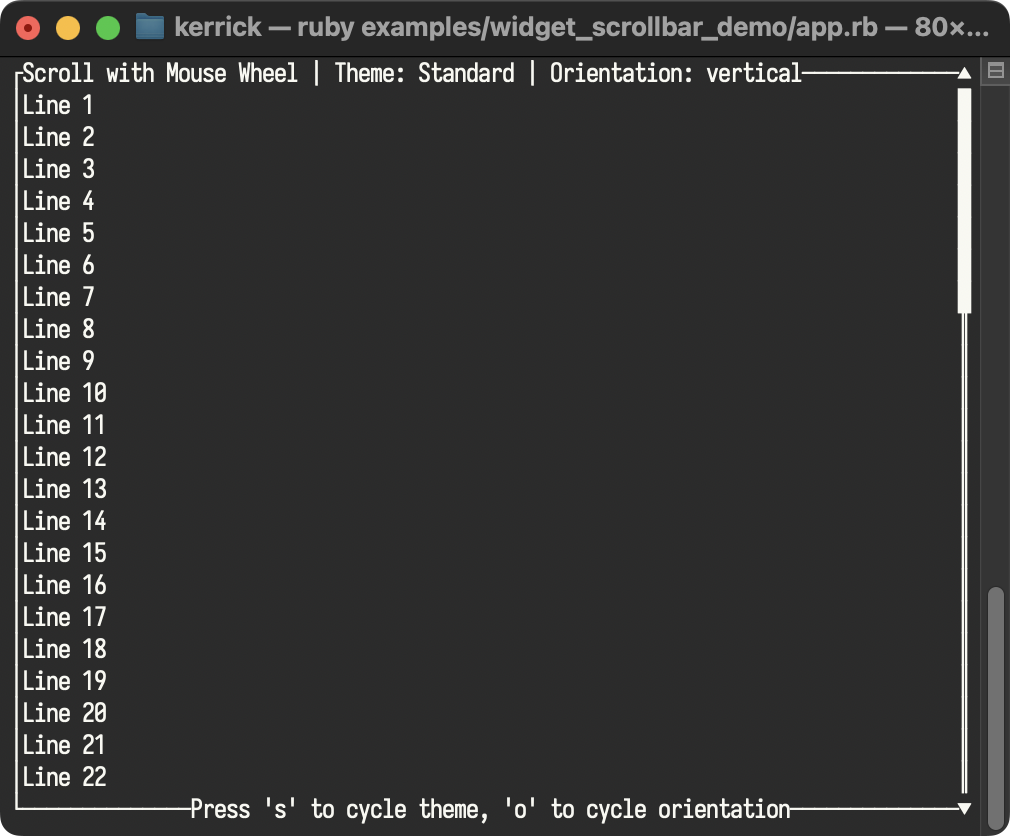
Task: Click the scrollbar up arrow in the TUI
Action: 964,73
